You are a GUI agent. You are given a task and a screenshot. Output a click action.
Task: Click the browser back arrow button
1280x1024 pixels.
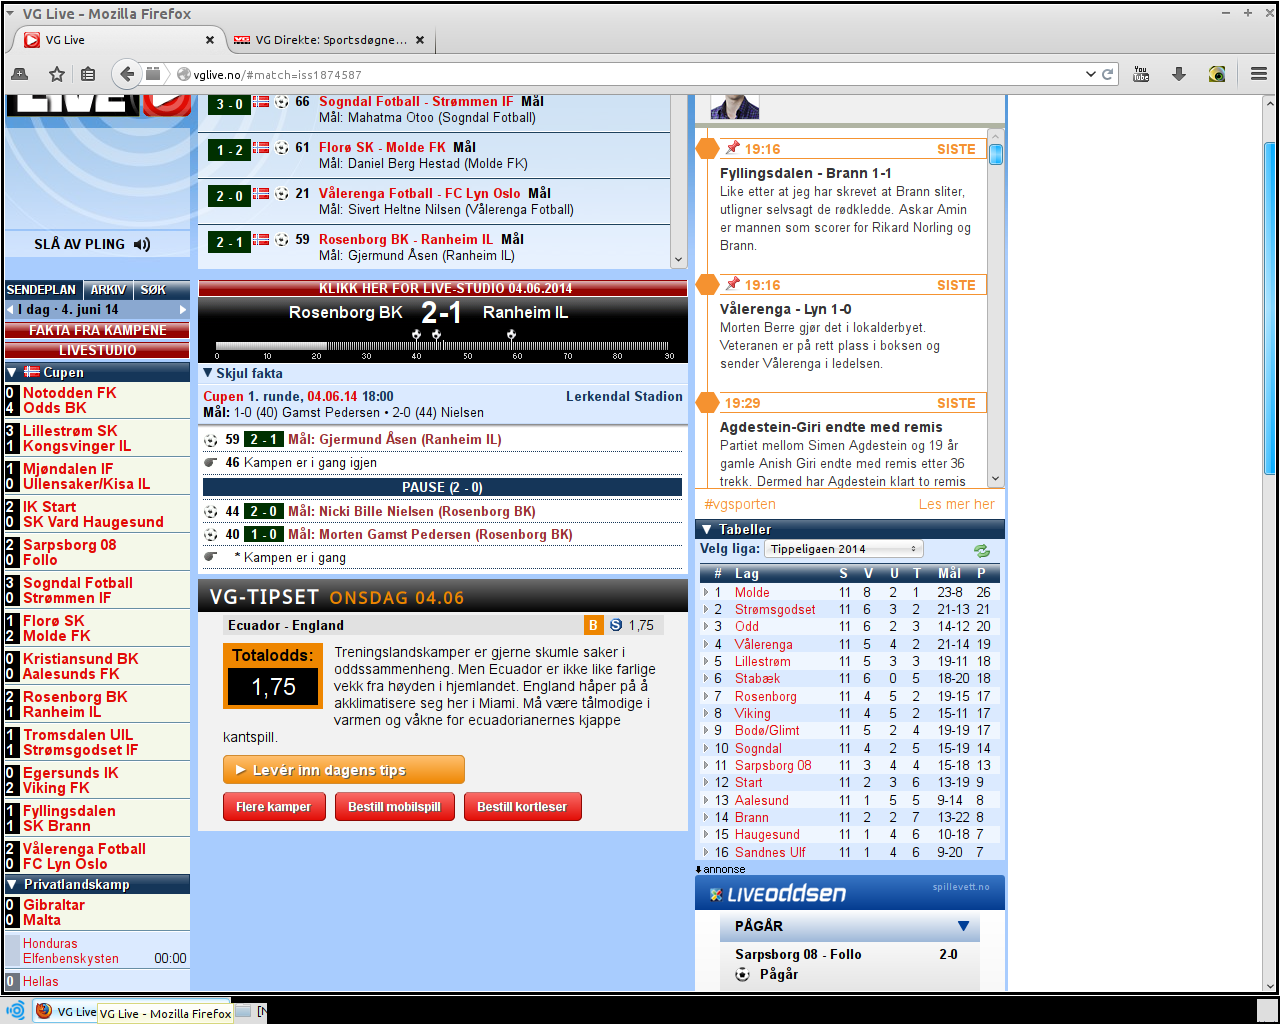coord(126,74)
